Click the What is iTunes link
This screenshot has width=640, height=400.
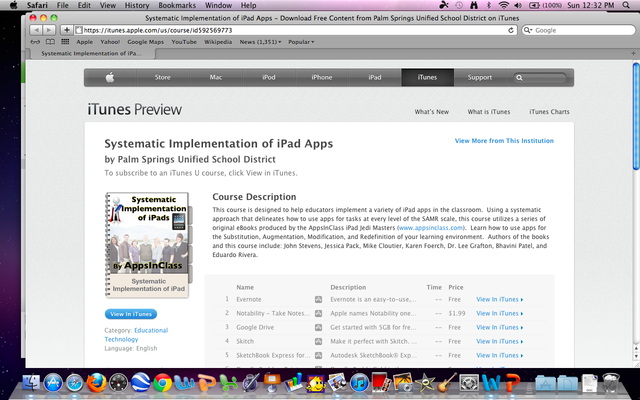point(489,111)
